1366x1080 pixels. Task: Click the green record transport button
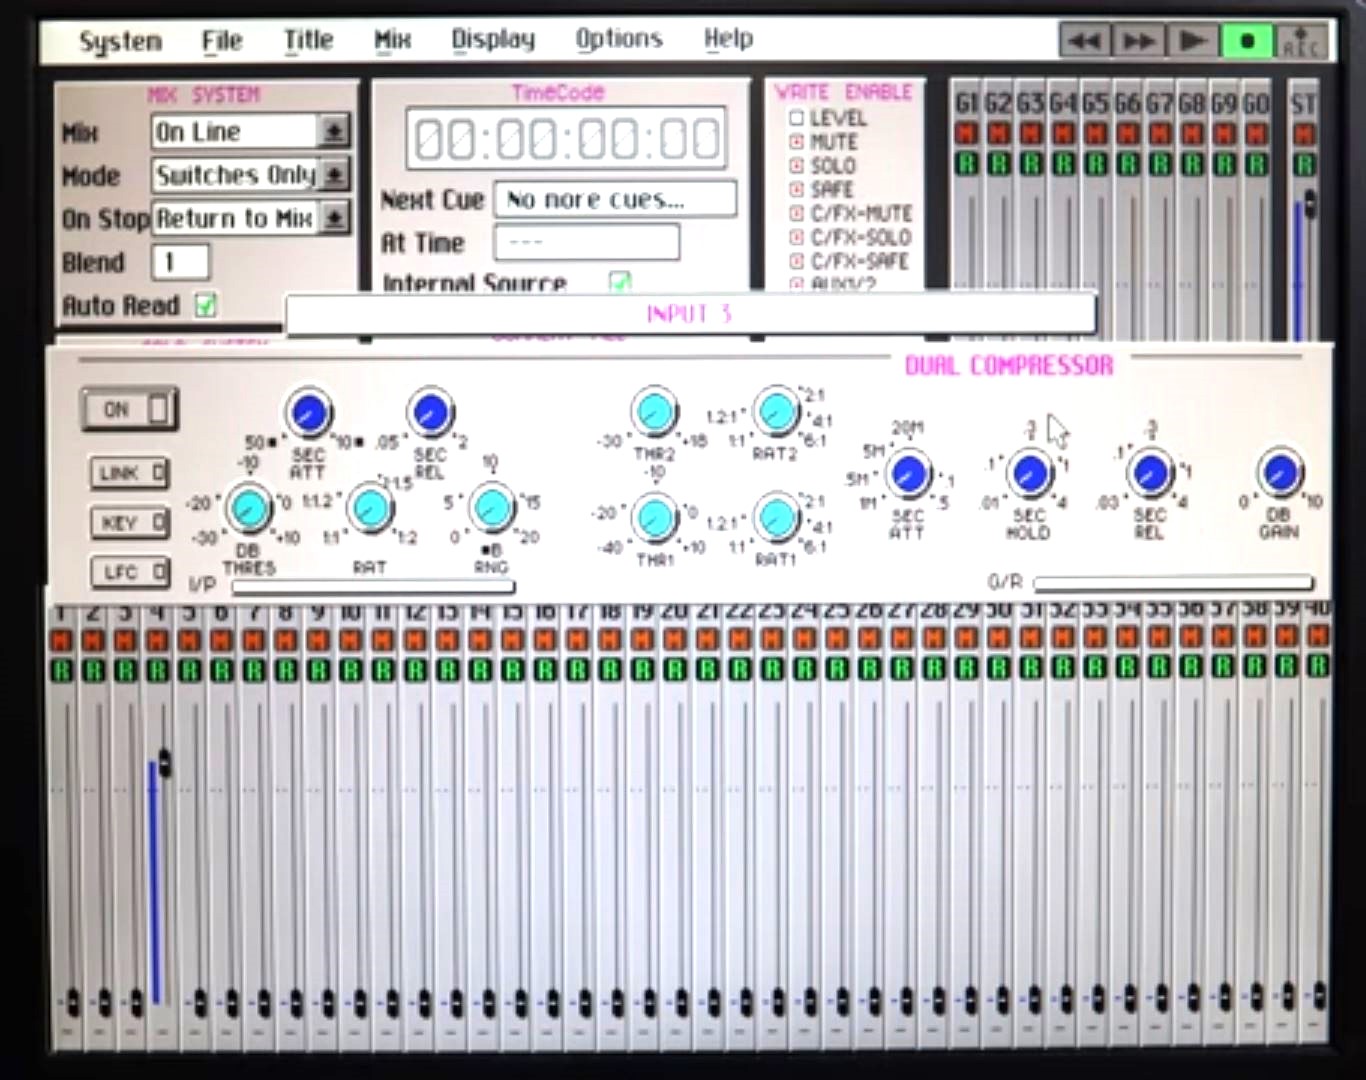point(1247,41)
